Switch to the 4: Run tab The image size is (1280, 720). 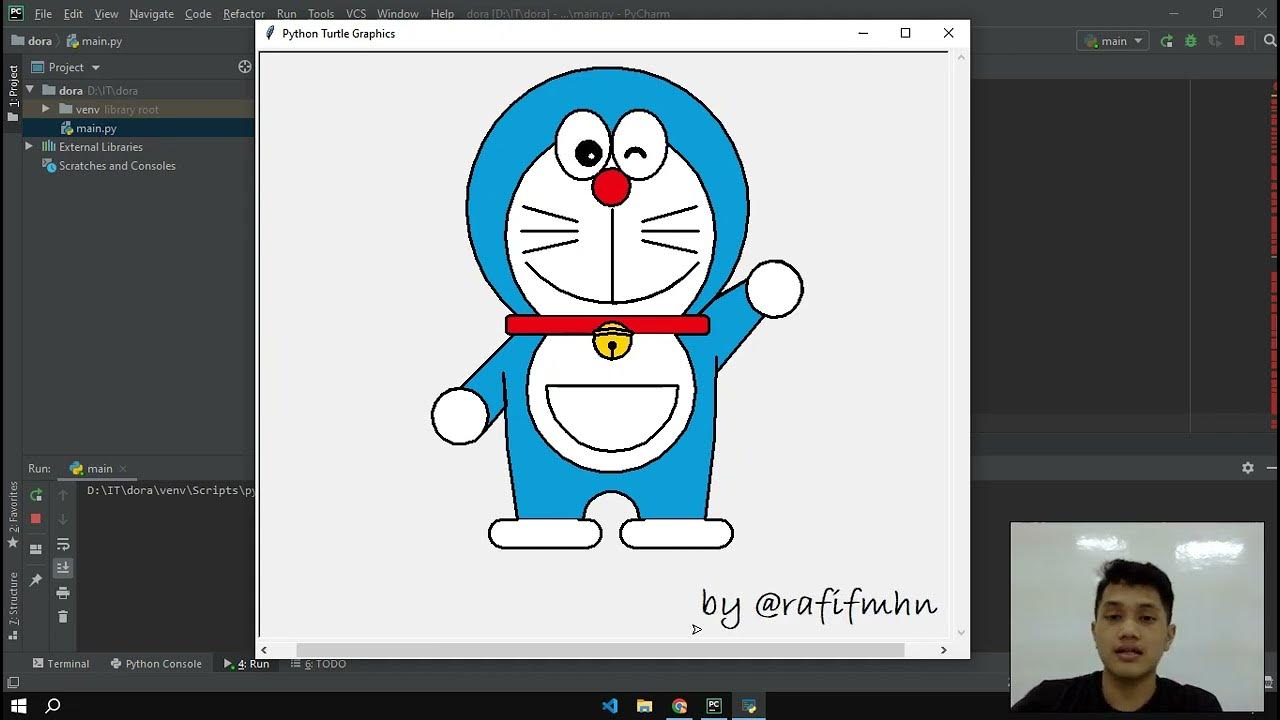tap(247, 664)
